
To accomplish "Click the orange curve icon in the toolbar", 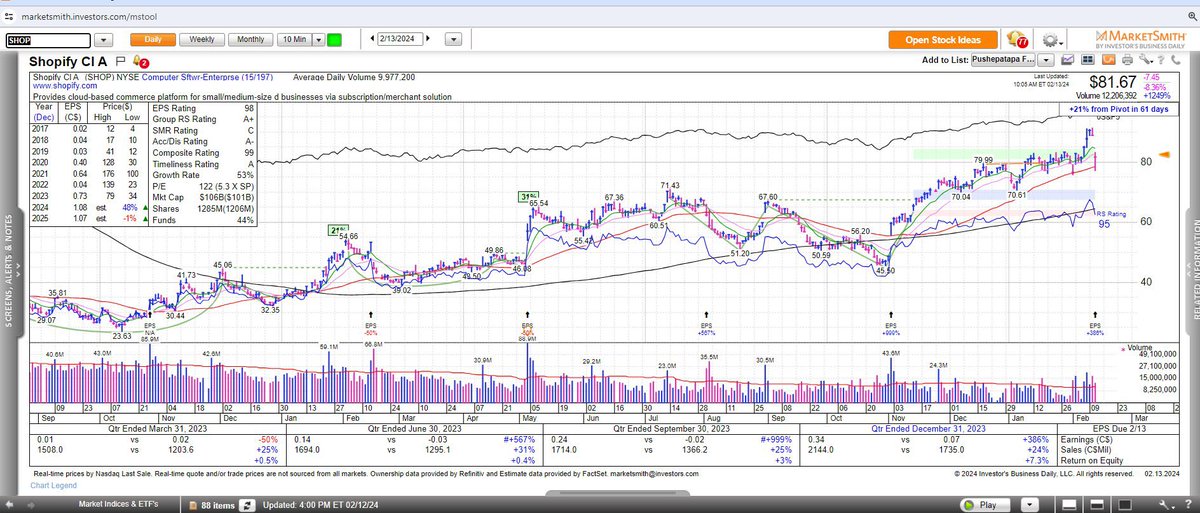I will point(1108,60).
